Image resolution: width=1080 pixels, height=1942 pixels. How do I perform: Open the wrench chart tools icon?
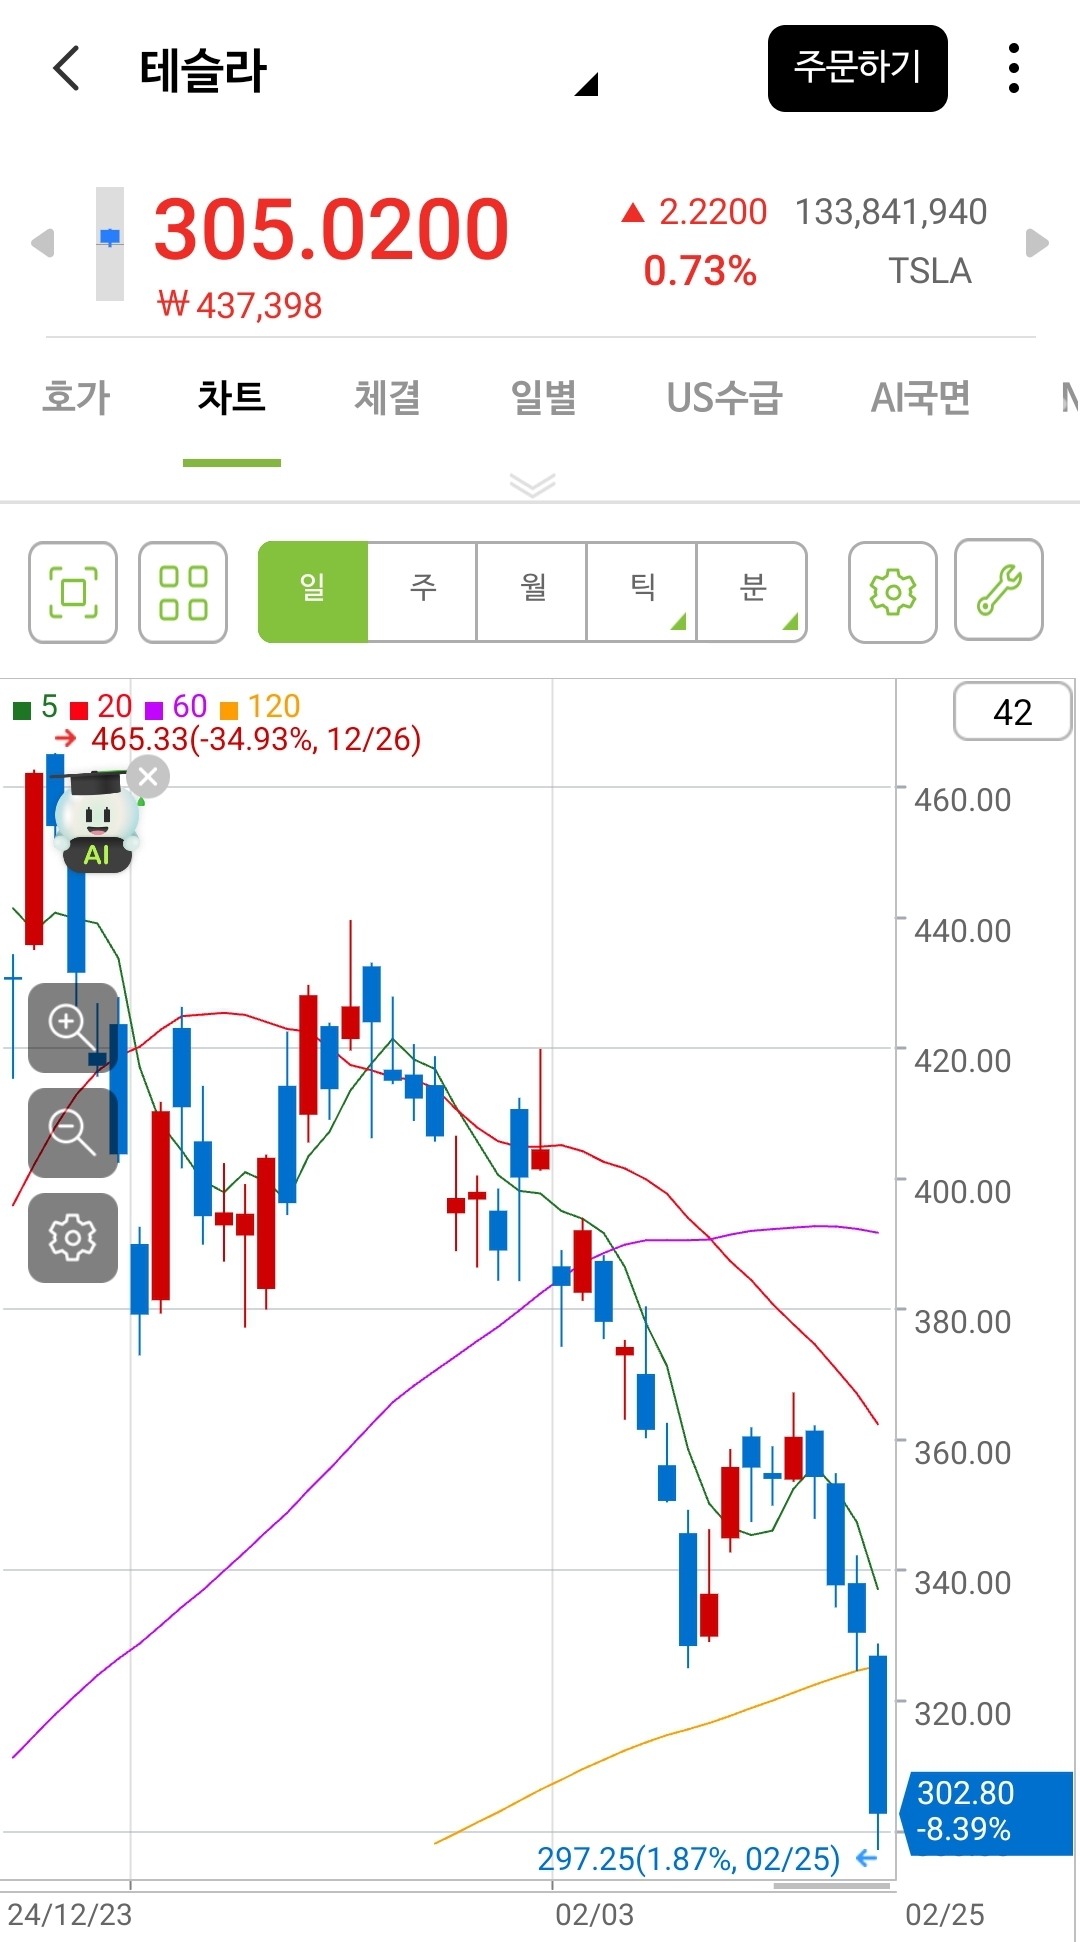(x=999, y=590)
